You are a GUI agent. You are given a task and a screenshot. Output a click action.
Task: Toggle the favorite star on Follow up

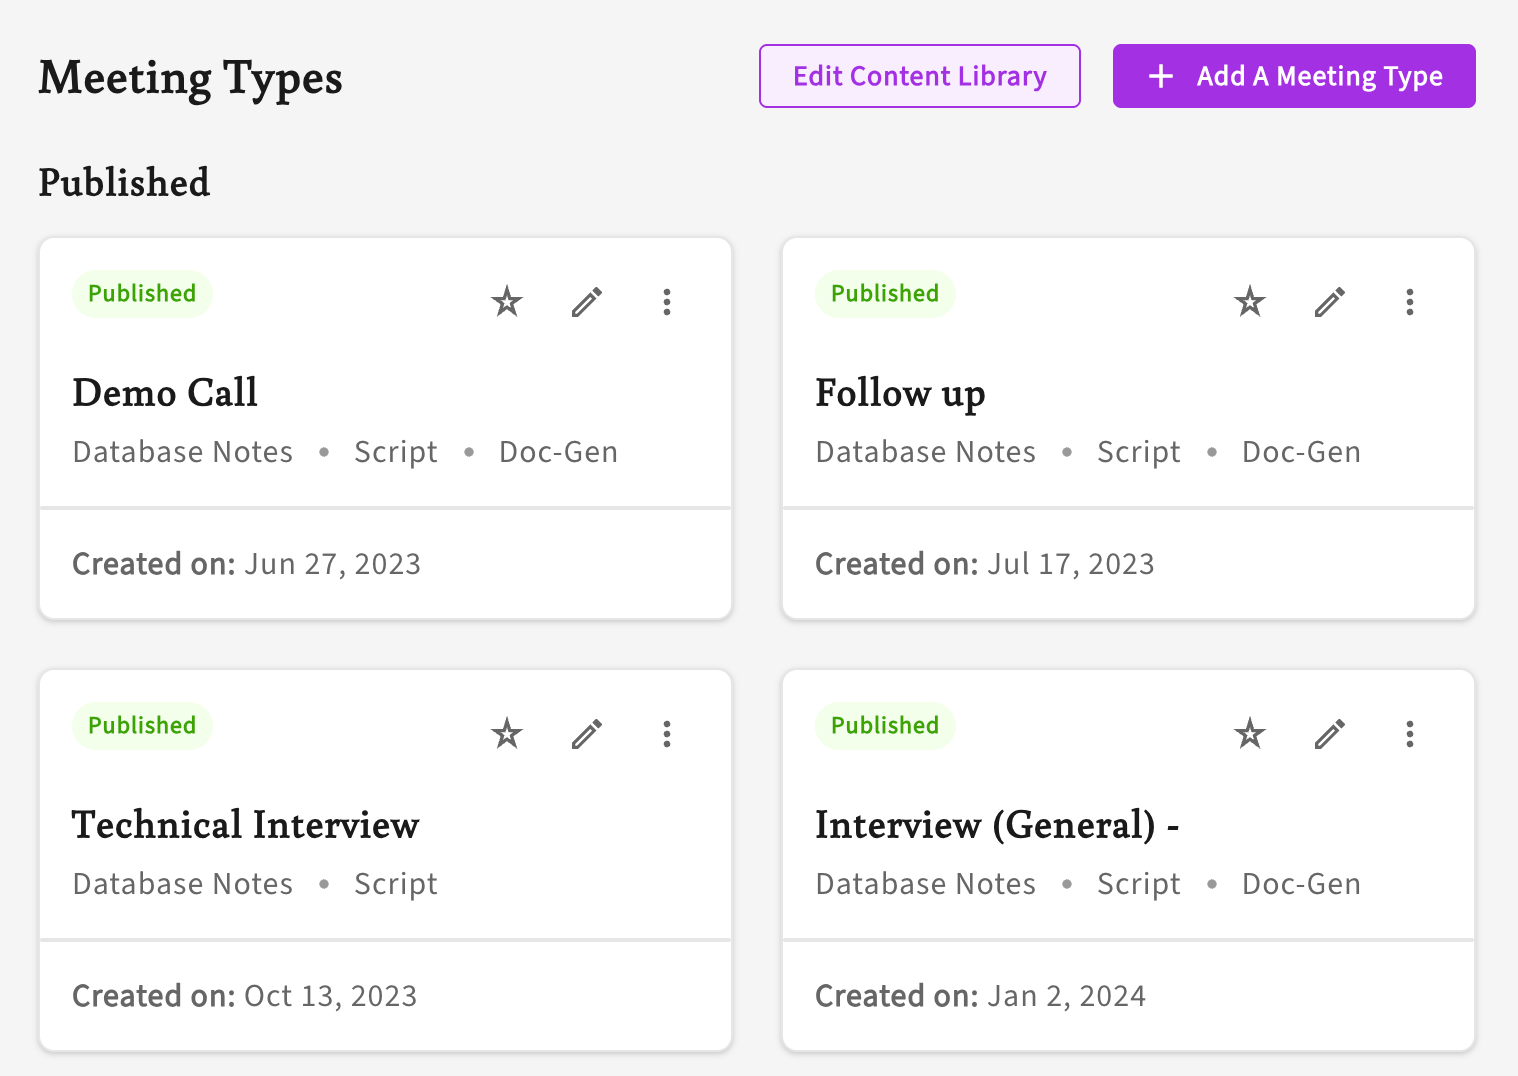point(1250,302)
